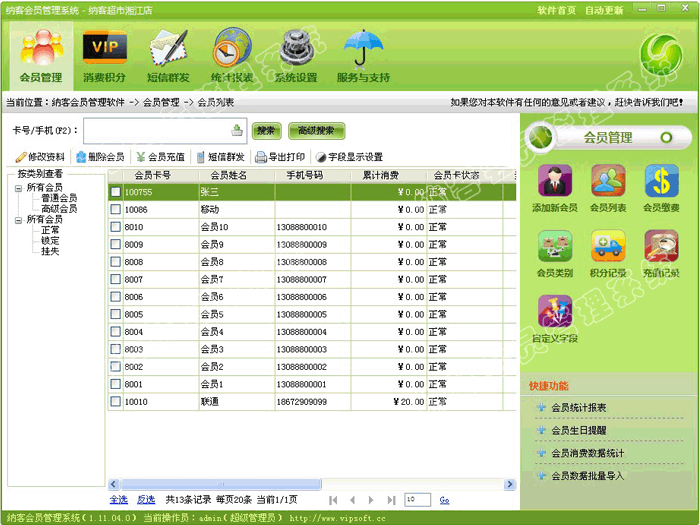Click the 会员充值 toolbar item
Viewport: 700px width, 525px height.
(x=160, y=157)
